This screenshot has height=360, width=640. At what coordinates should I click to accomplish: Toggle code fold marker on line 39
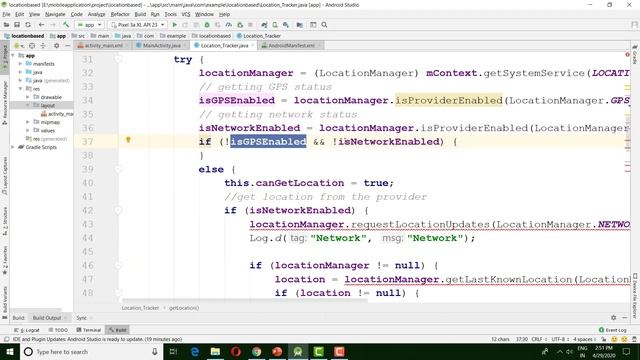click(x=118, y=169)
